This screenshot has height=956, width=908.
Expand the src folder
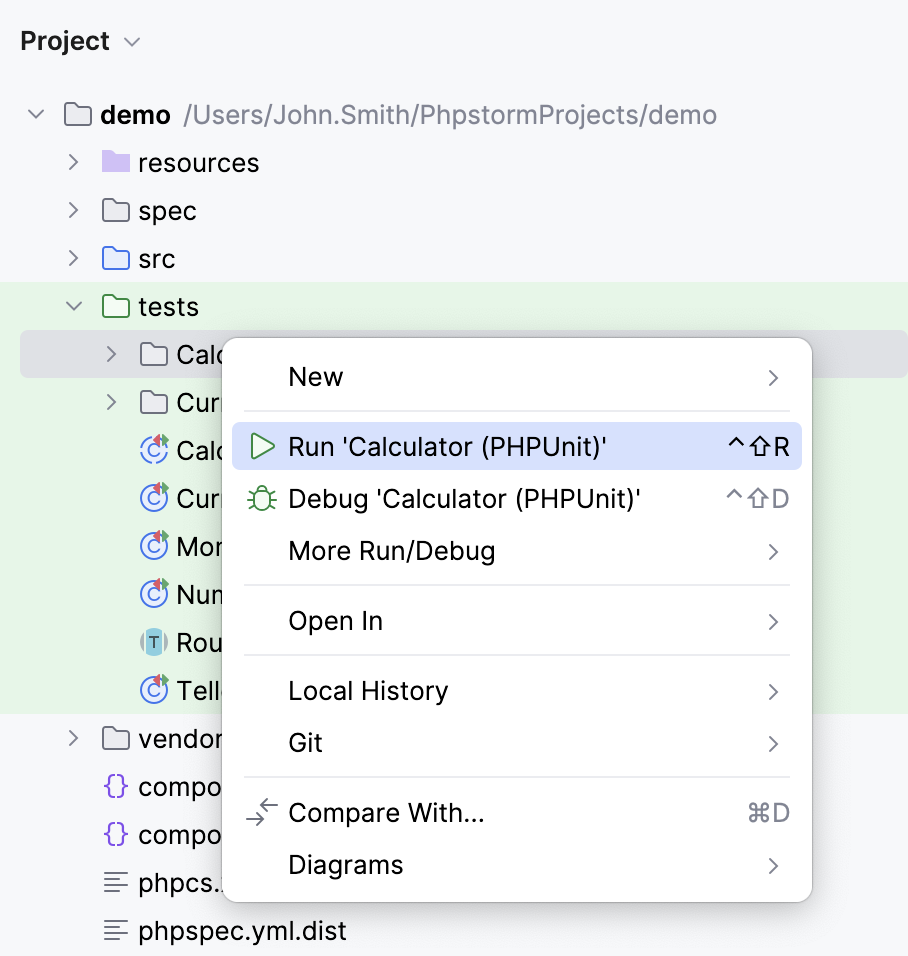pos(73,258)
